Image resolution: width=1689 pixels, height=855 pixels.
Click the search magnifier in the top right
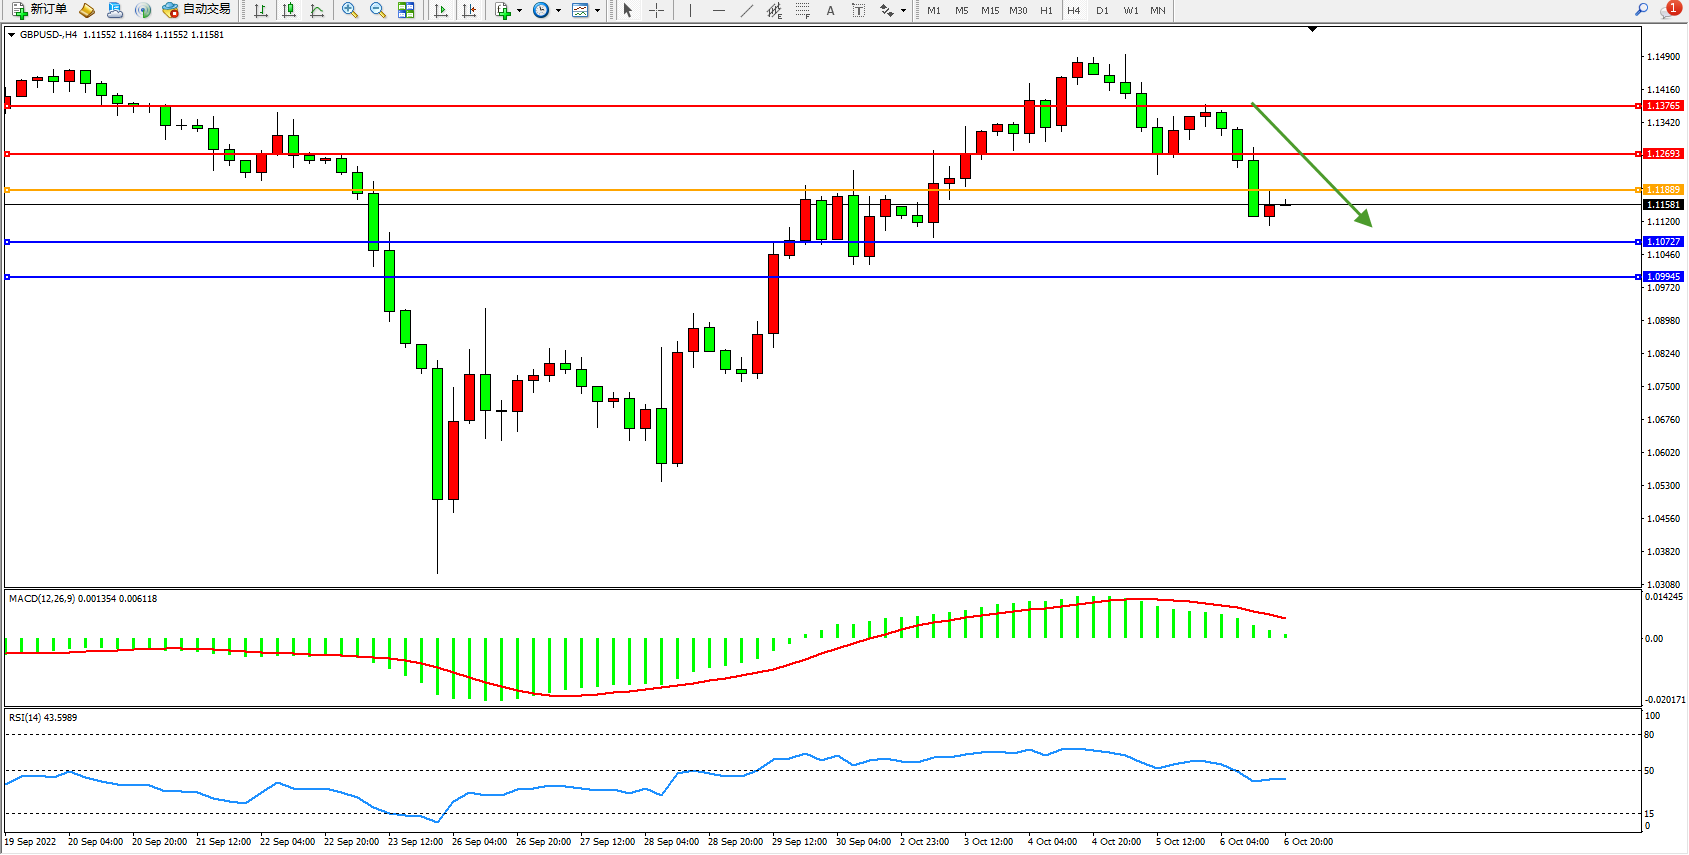click(1641, 10)
